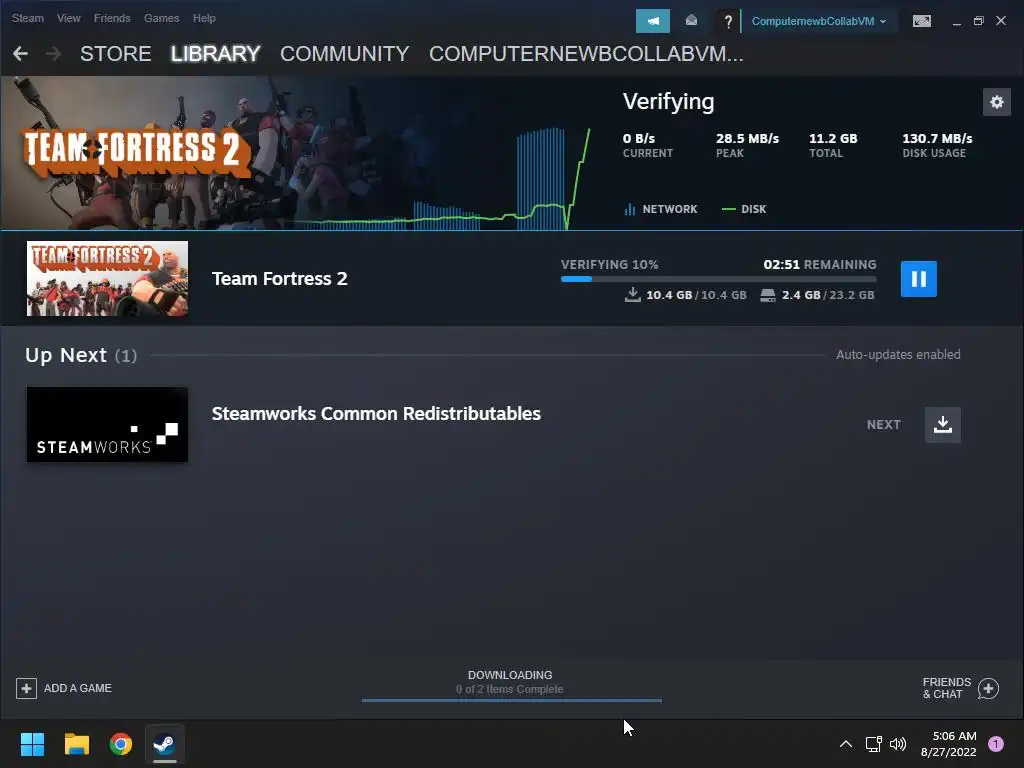Open File Explorer from taskbar

pyautogui.click(x=76, y=744)
